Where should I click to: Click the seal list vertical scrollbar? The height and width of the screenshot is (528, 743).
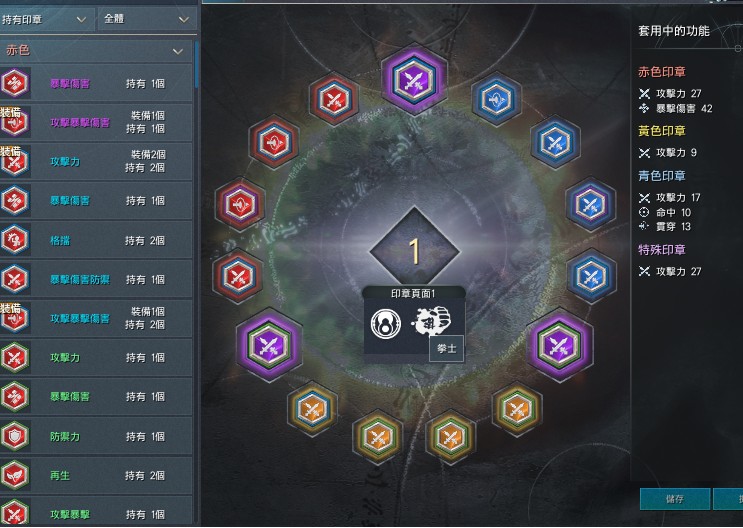[196, 65]
